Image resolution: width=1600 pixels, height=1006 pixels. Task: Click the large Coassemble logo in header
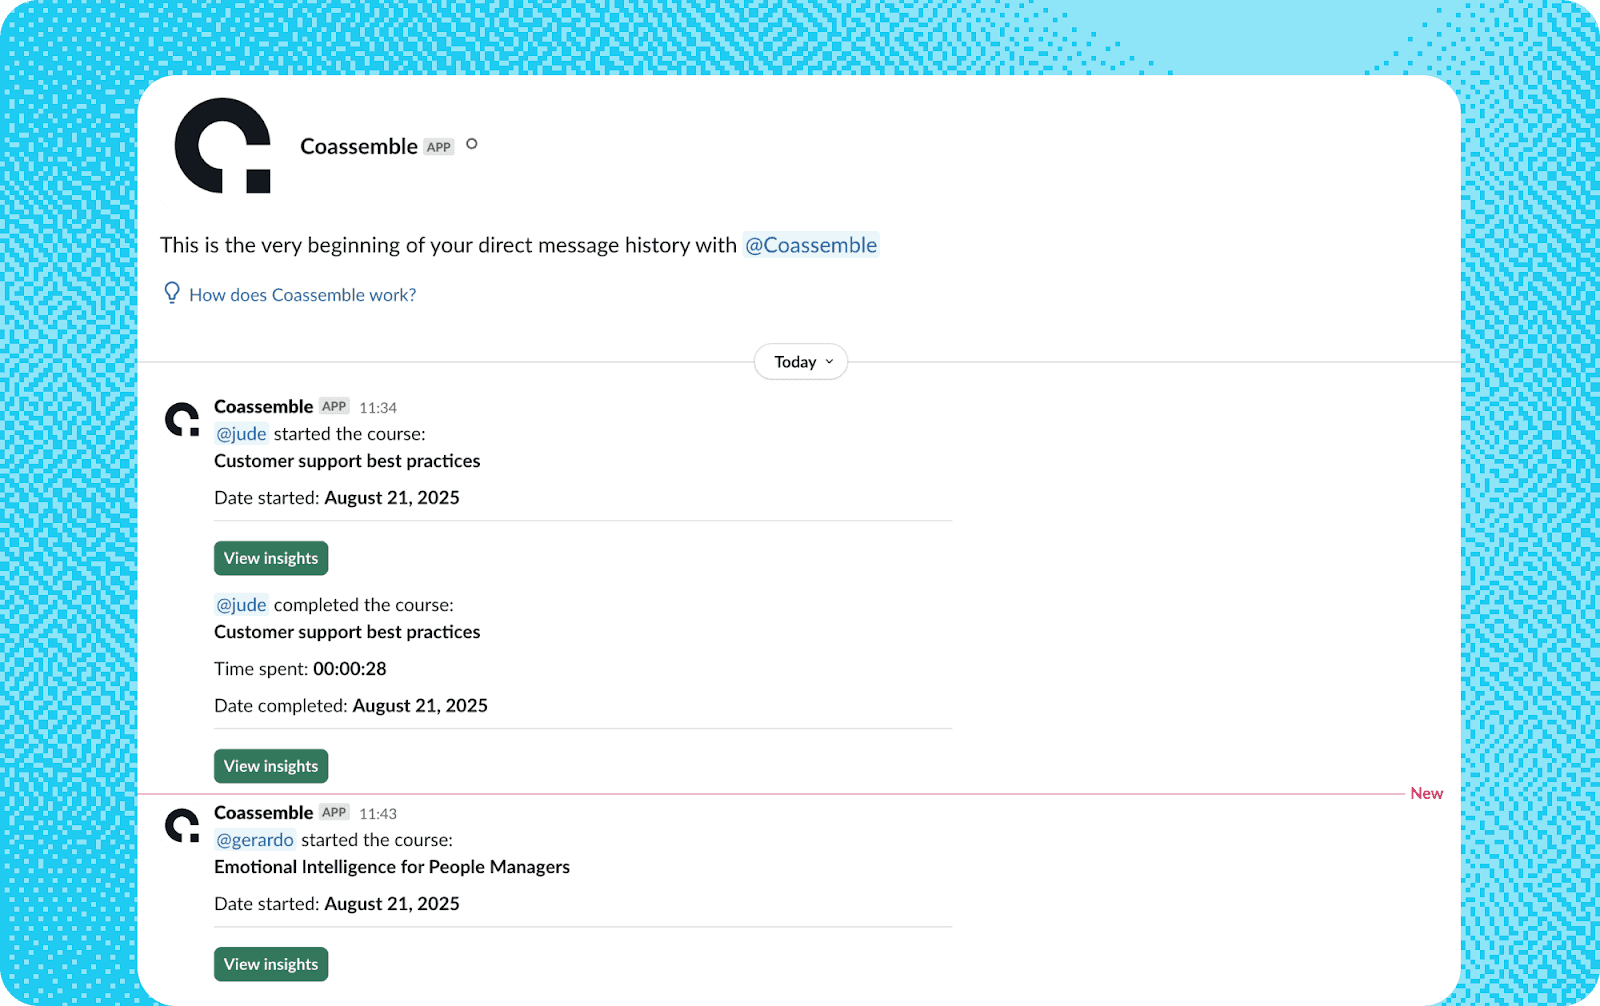point(222,146)
